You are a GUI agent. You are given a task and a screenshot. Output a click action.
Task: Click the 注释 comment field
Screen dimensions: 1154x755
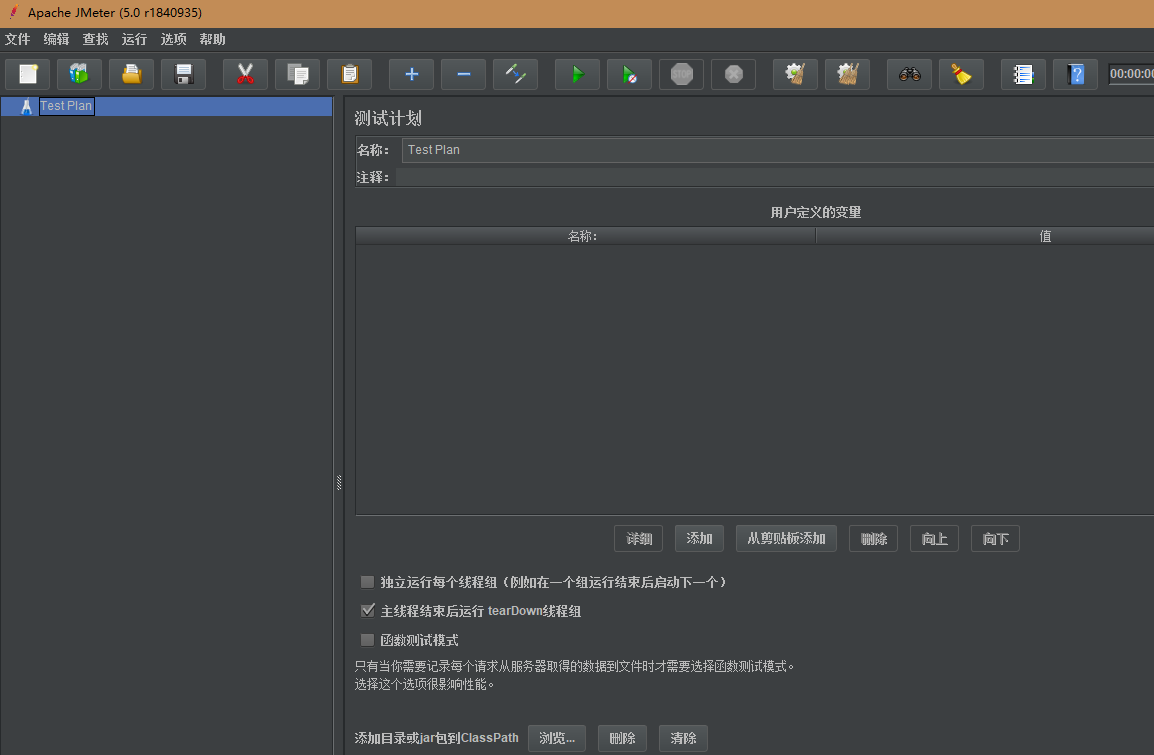[775, 177]
